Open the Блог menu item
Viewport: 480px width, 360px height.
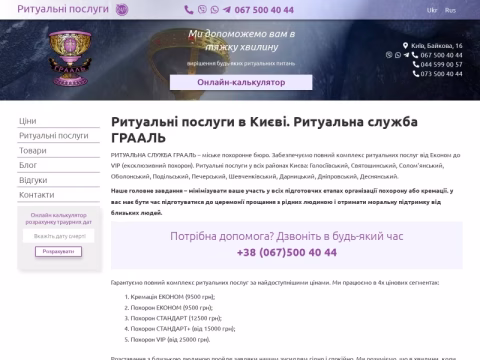[x=58, y=165]
